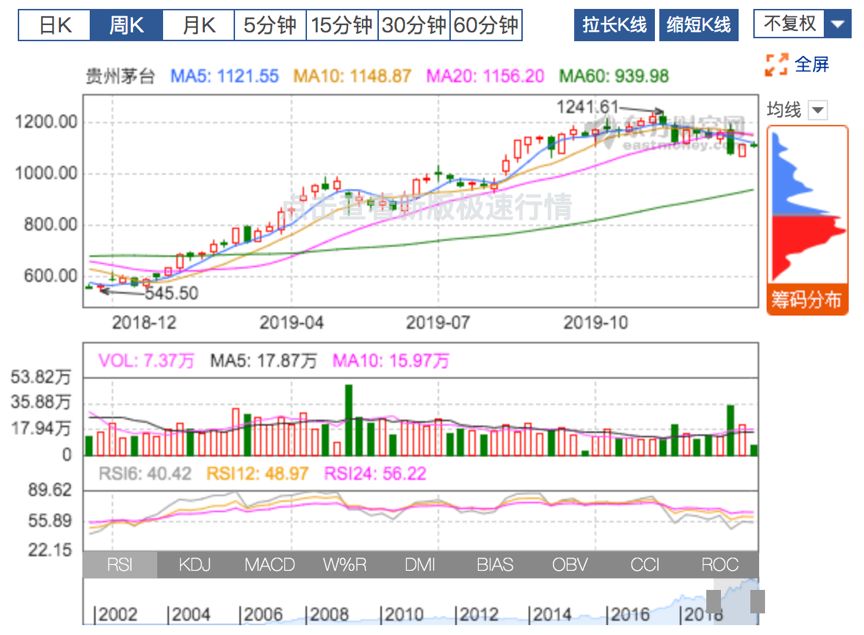Open the 不复权 dropdown
The width and height of the screenshot is (864, 635).
coord(802,24)
